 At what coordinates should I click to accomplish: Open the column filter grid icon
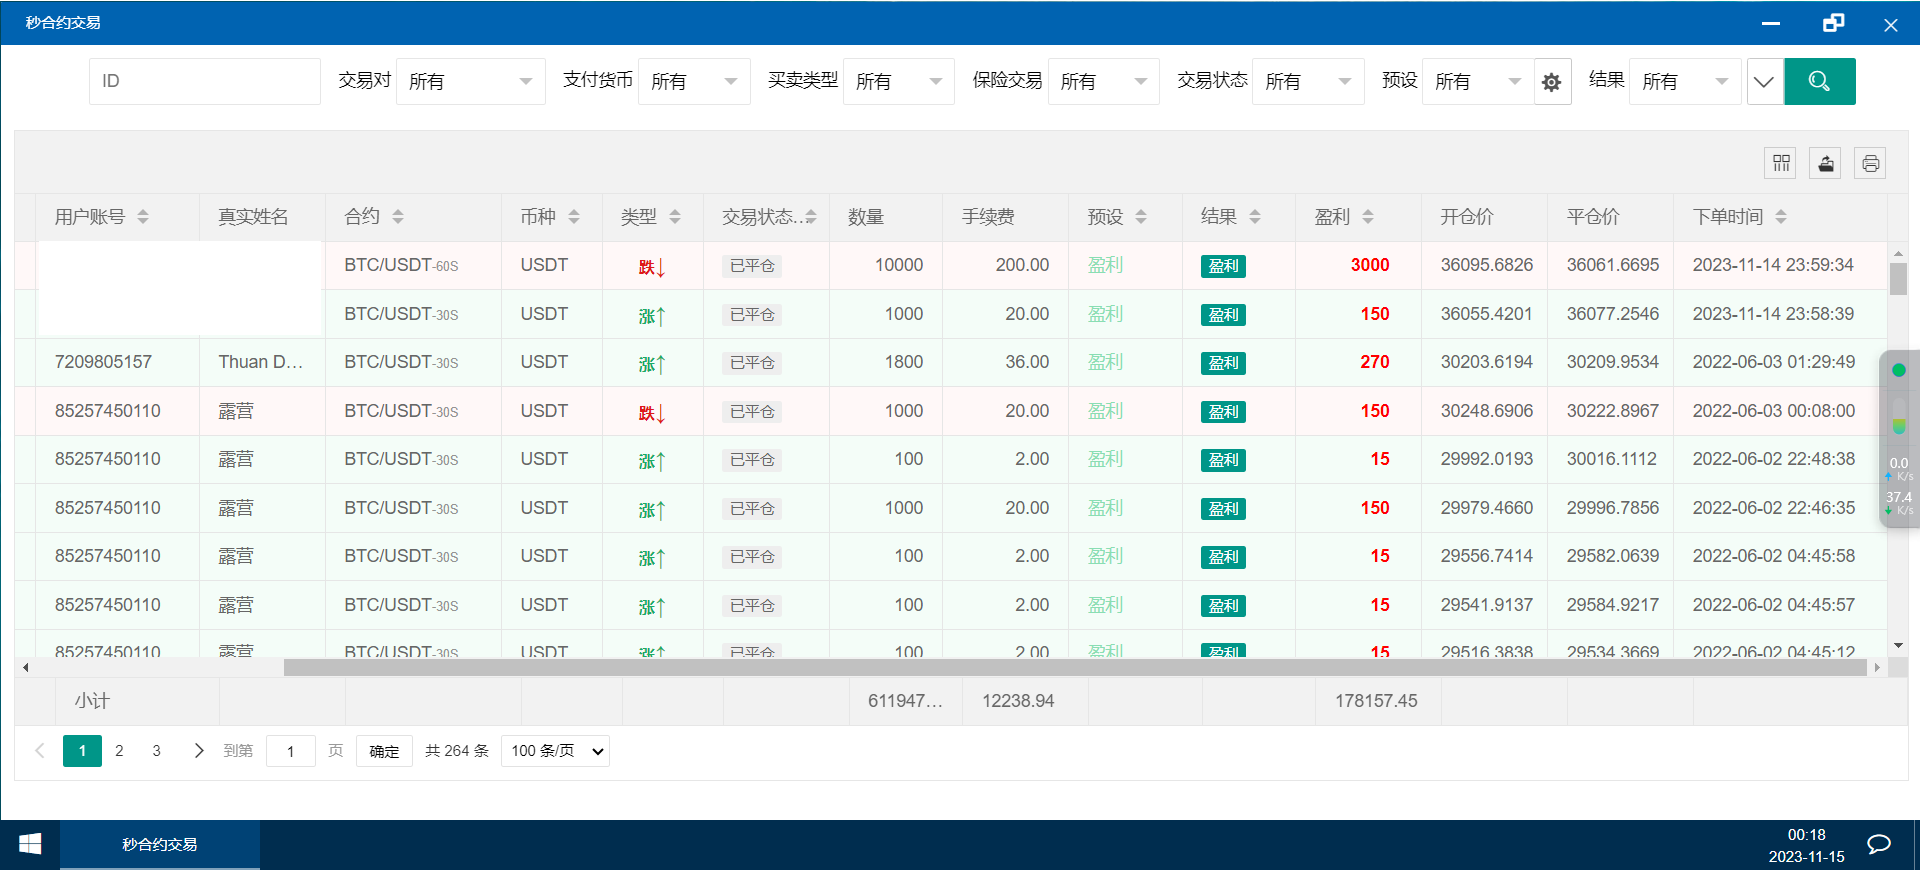1781,163
